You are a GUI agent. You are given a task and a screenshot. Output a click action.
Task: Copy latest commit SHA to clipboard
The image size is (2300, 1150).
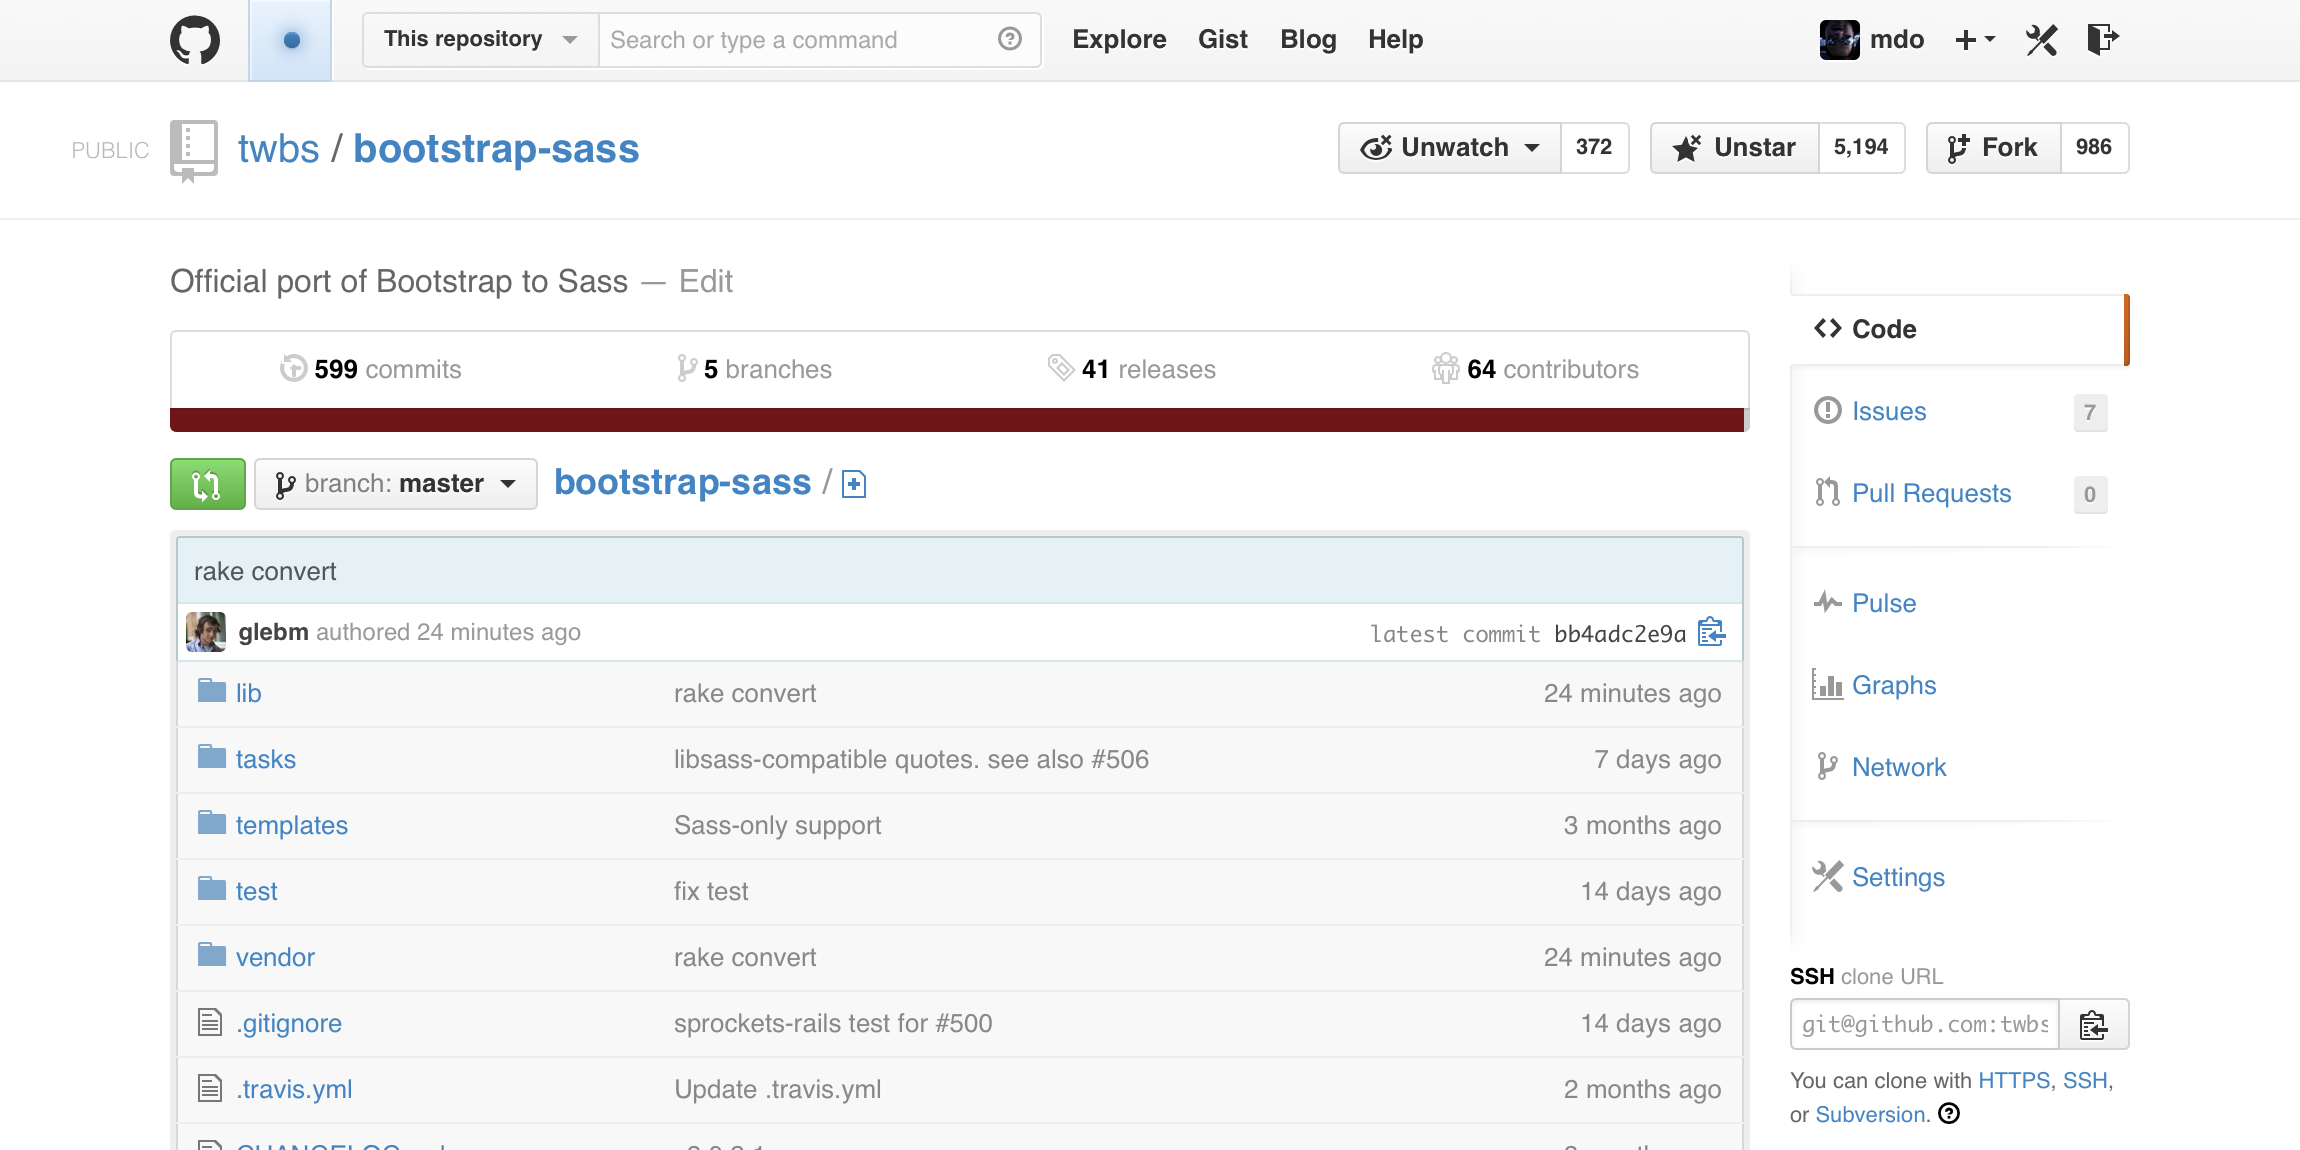(x=1711, y=633)
